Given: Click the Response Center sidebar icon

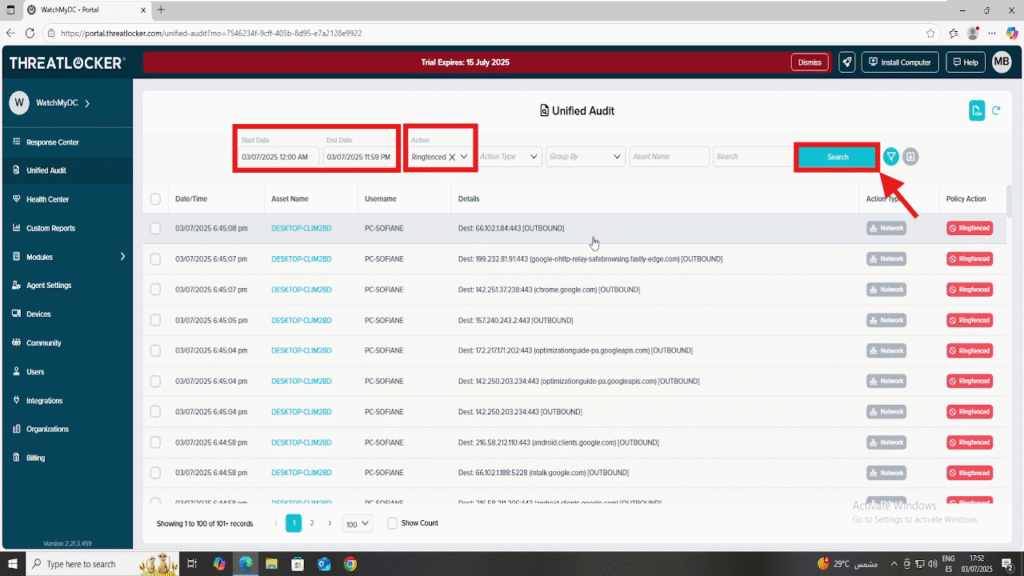Looking at the screenshot, I should 16,142.
